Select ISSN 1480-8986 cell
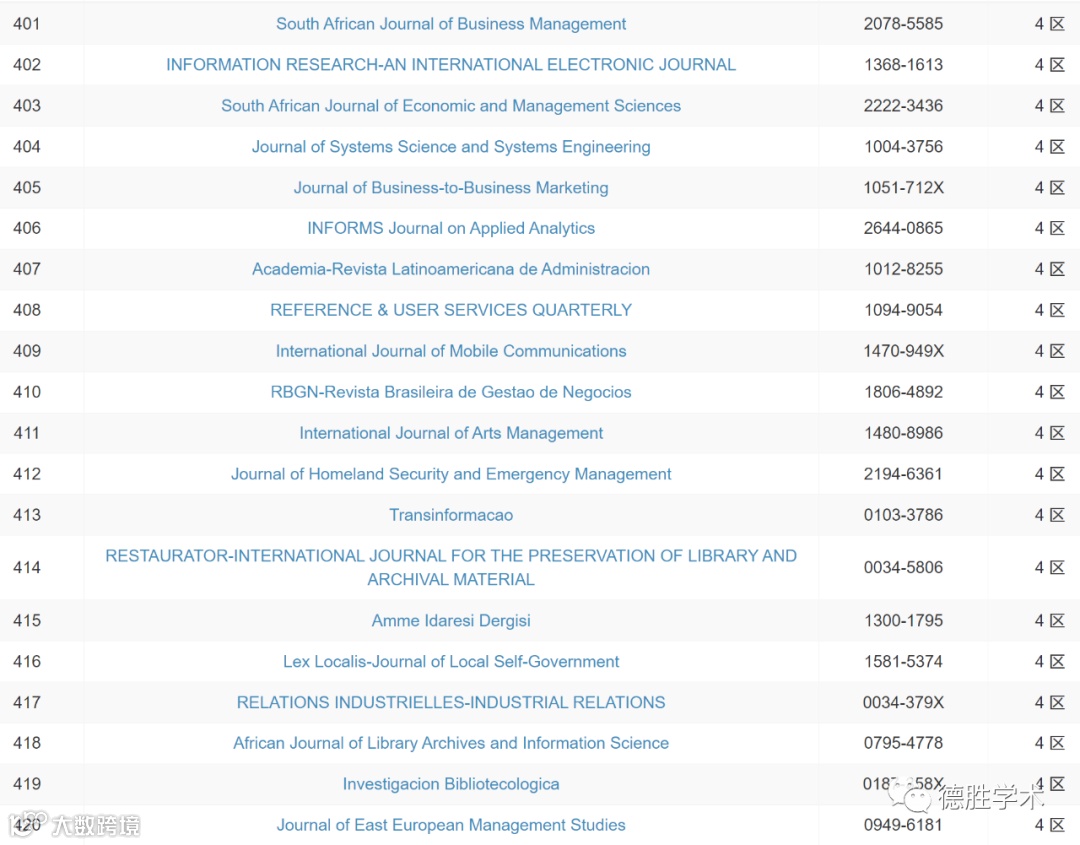The image size is (1080, 845). pyautogui.click(x=903, y=433)
